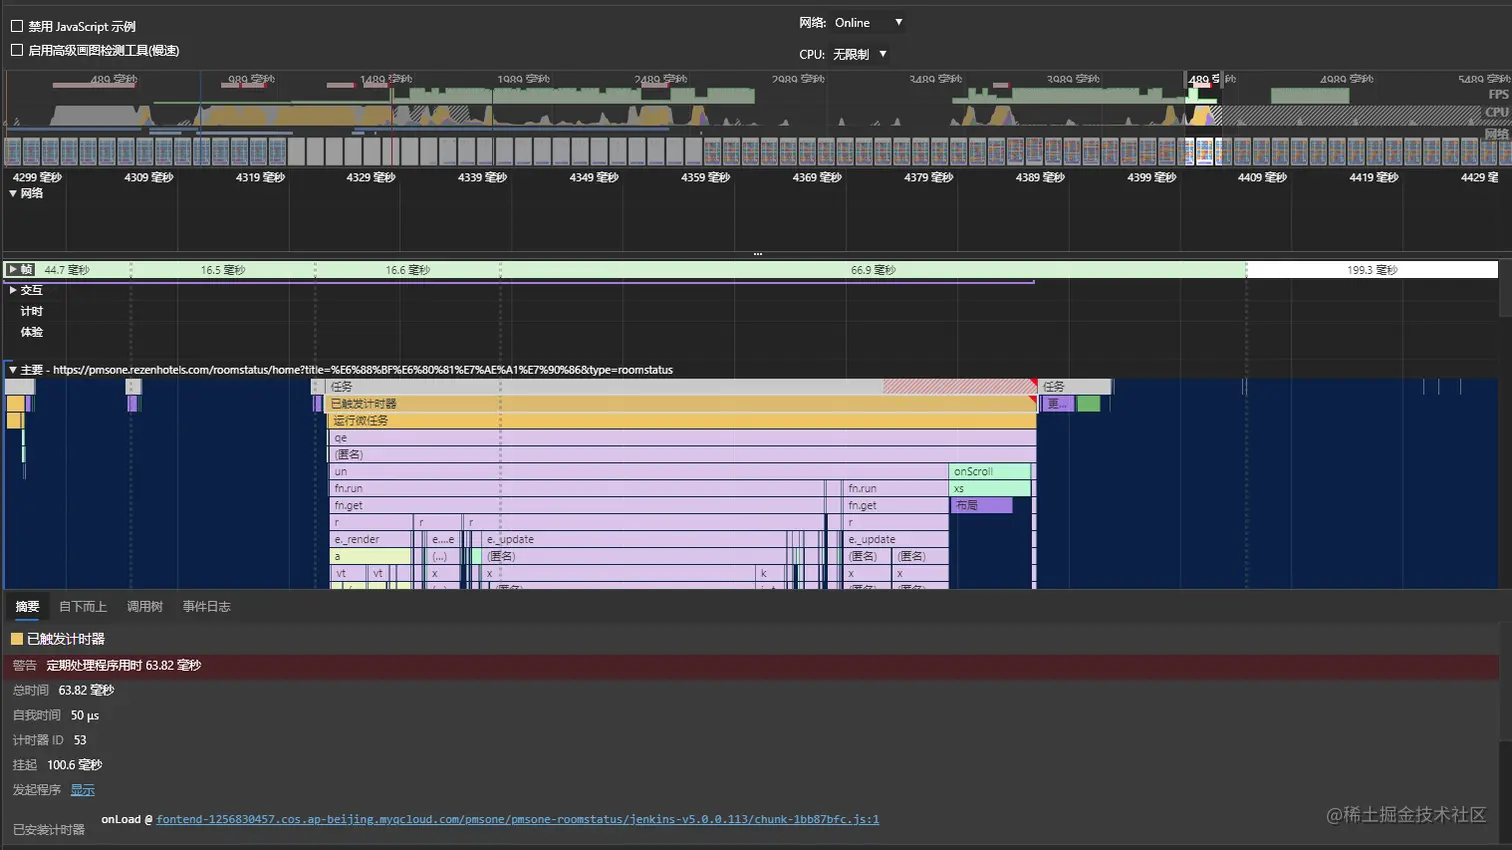Click the 计时 track label
1512x850 pixels.
pyautogui.click(x=32, y=311)
